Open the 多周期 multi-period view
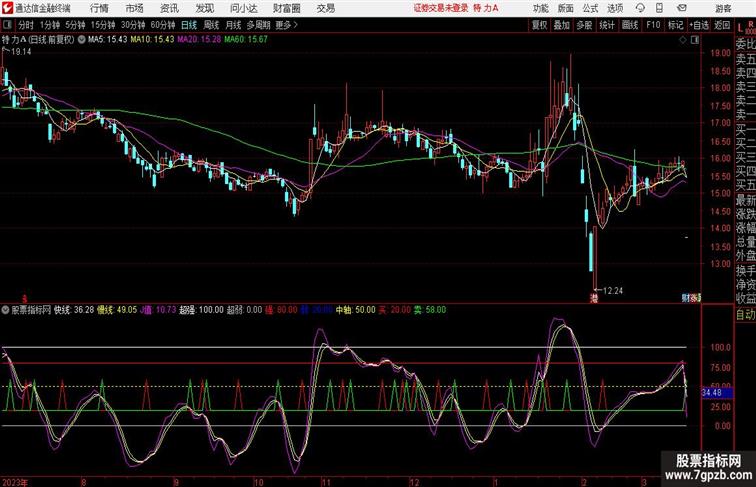Viewport: 756px width, 487px height. 259,25
